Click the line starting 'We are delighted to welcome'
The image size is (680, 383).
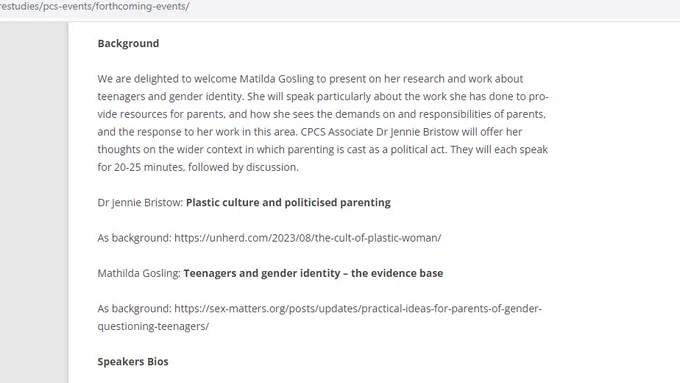tap(310, 79)
